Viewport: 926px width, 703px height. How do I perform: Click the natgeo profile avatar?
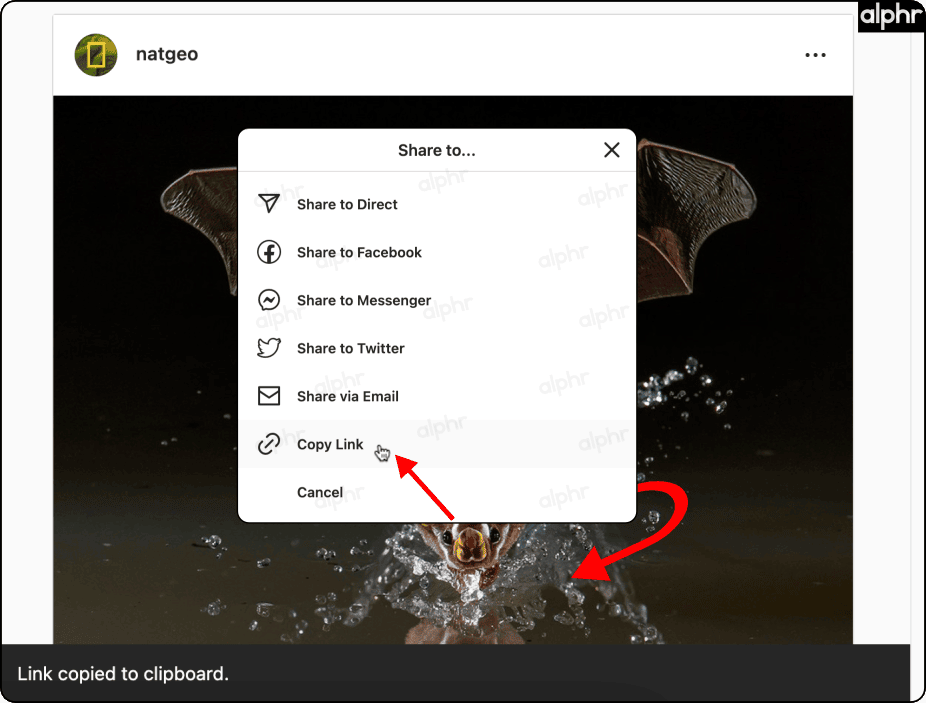pyautogui.click(x=96, y=55)
